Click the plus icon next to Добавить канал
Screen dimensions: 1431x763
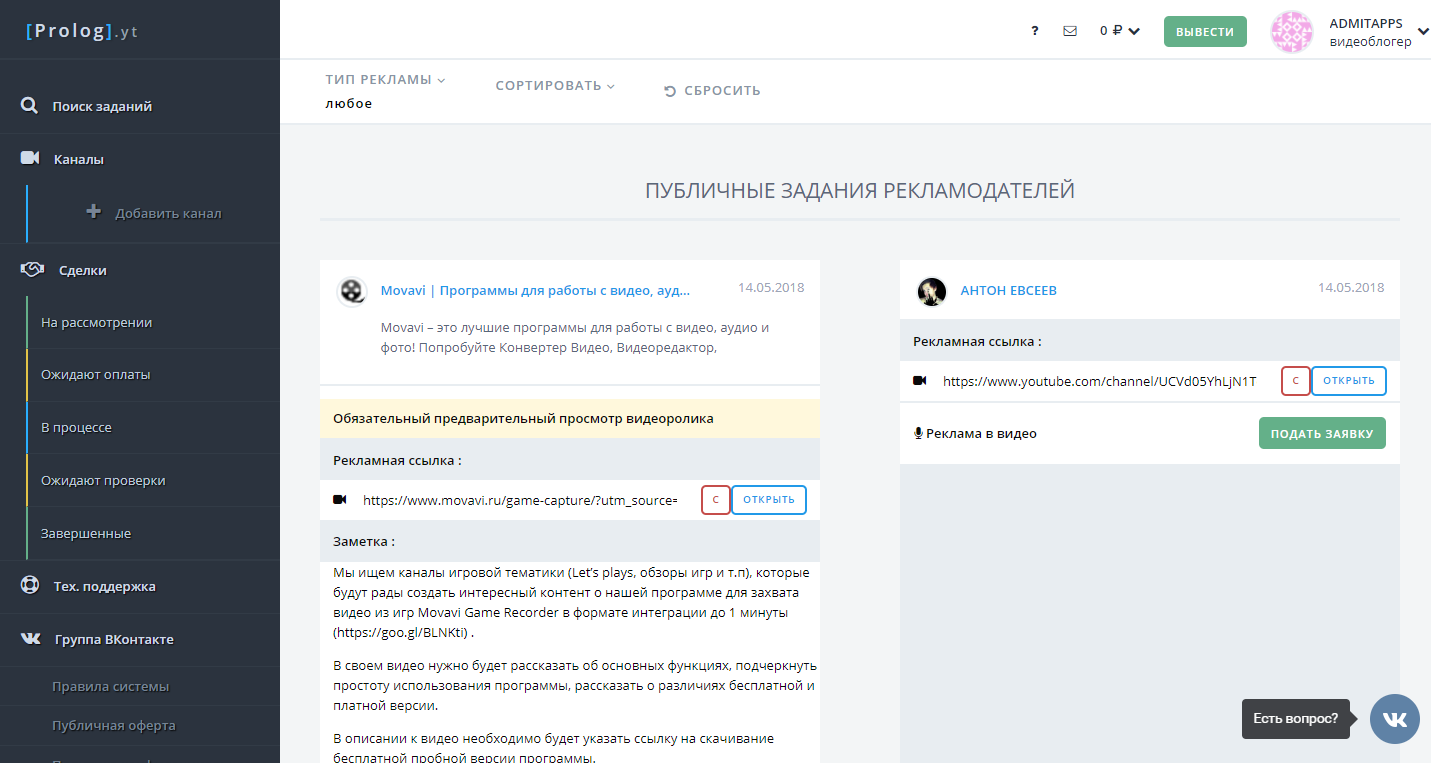93,212
